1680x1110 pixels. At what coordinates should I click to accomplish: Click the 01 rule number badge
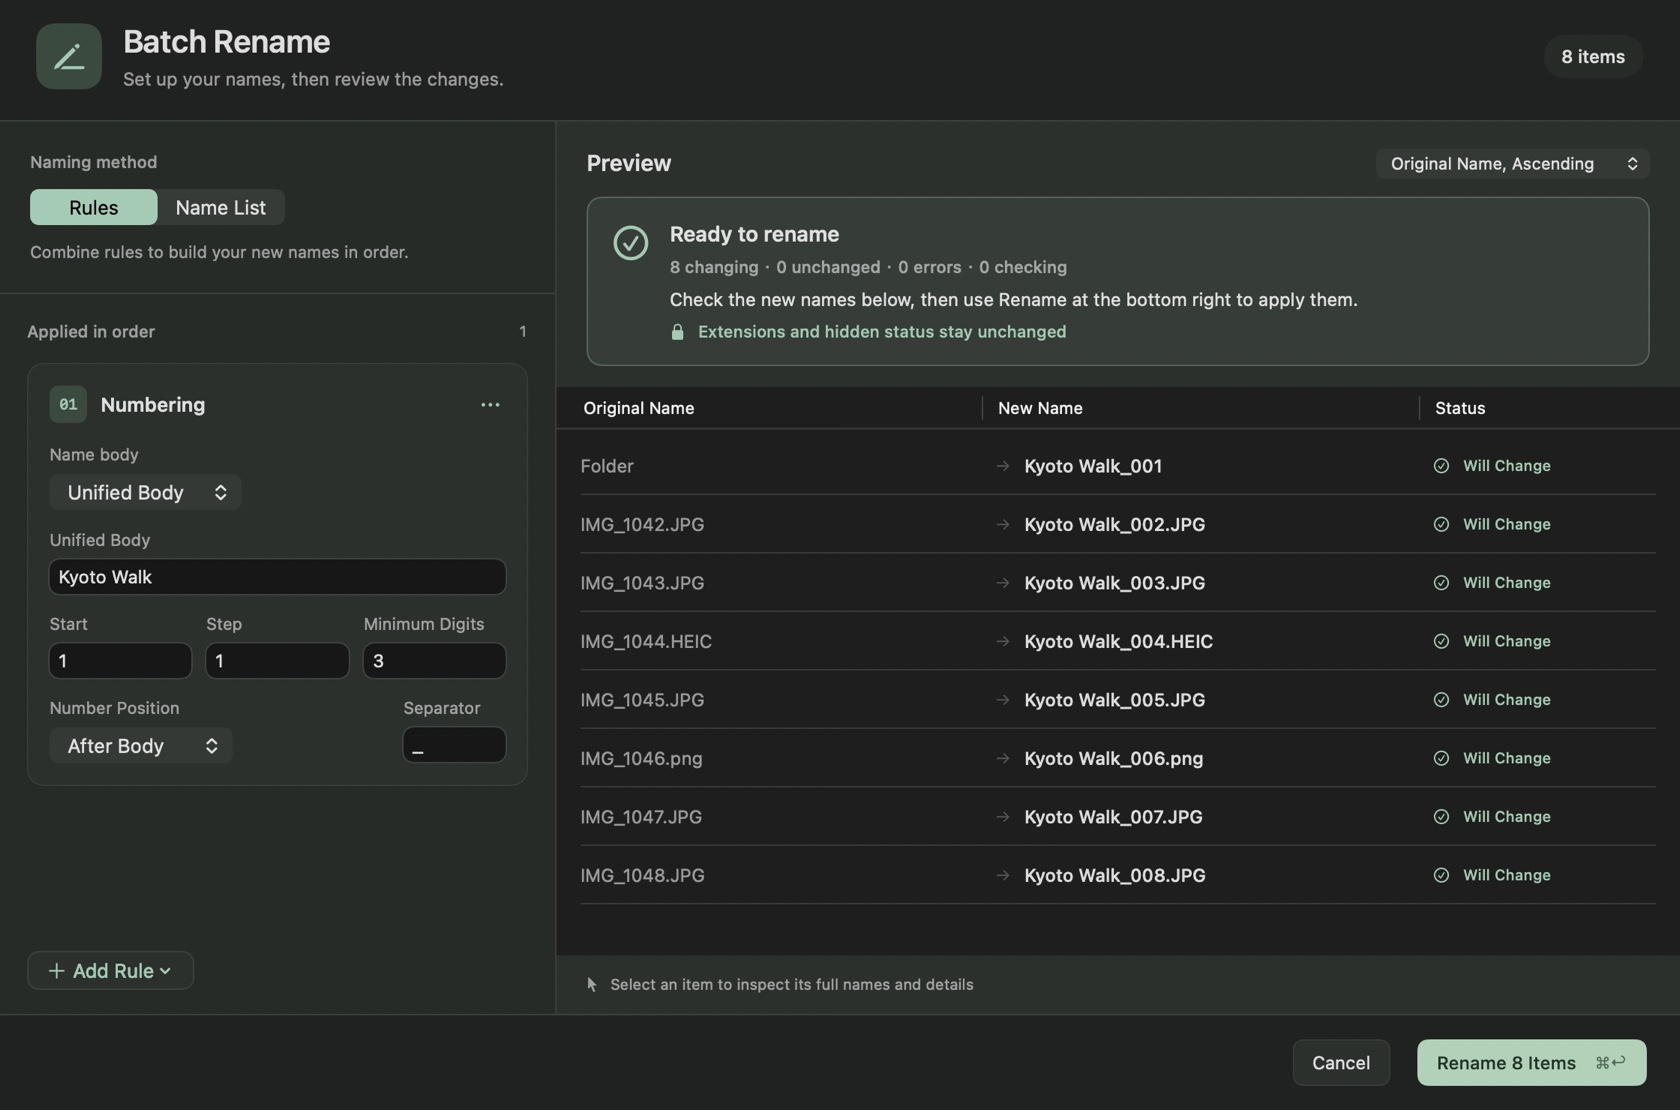click(68, 404)
